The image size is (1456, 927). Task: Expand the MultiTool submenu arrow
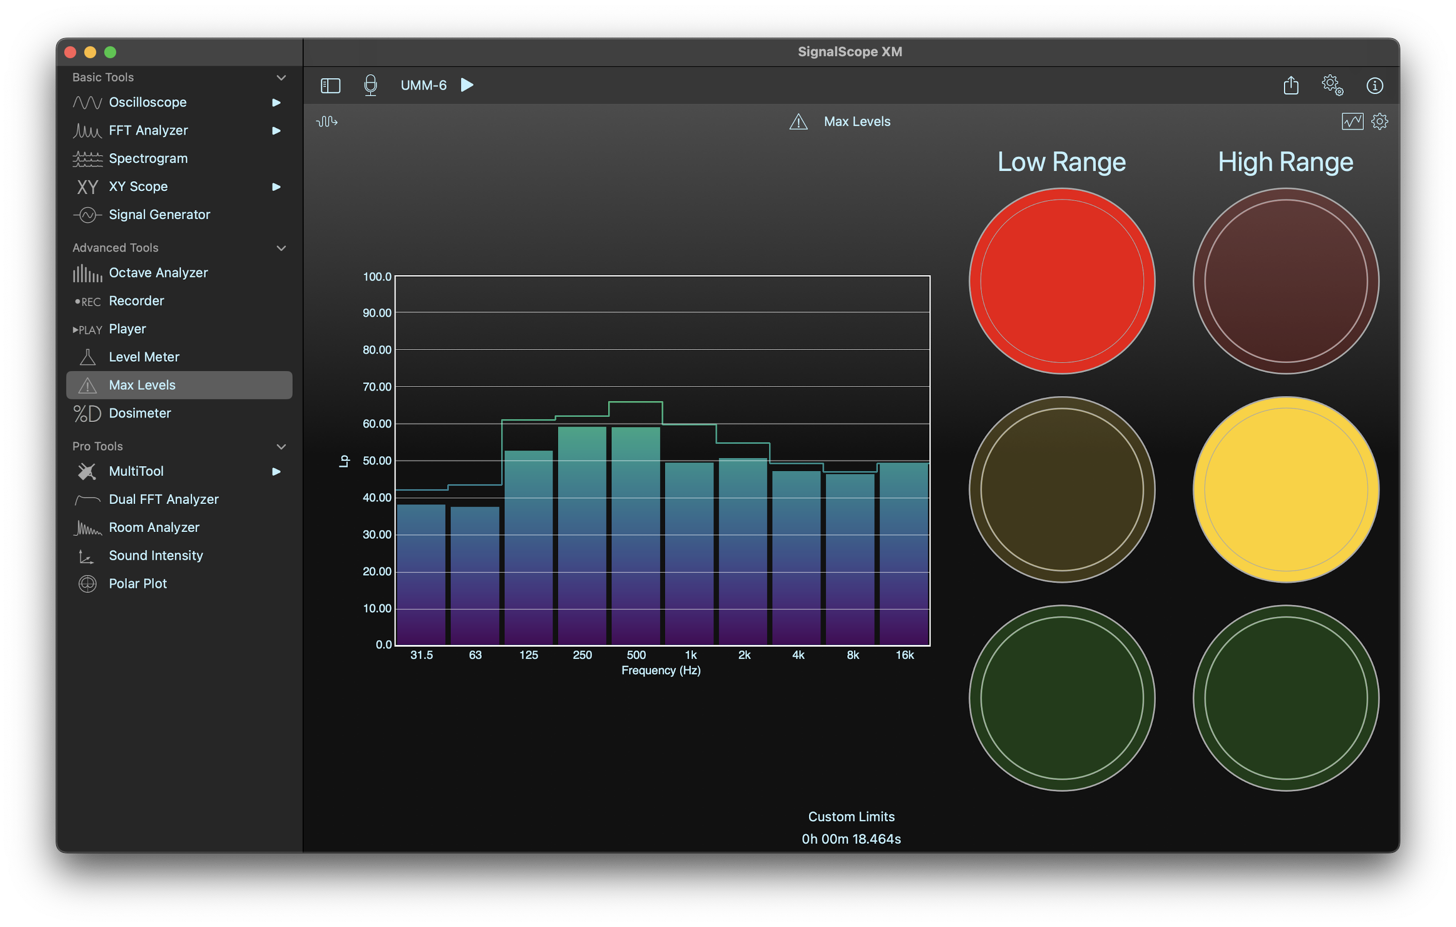[276, 471]
